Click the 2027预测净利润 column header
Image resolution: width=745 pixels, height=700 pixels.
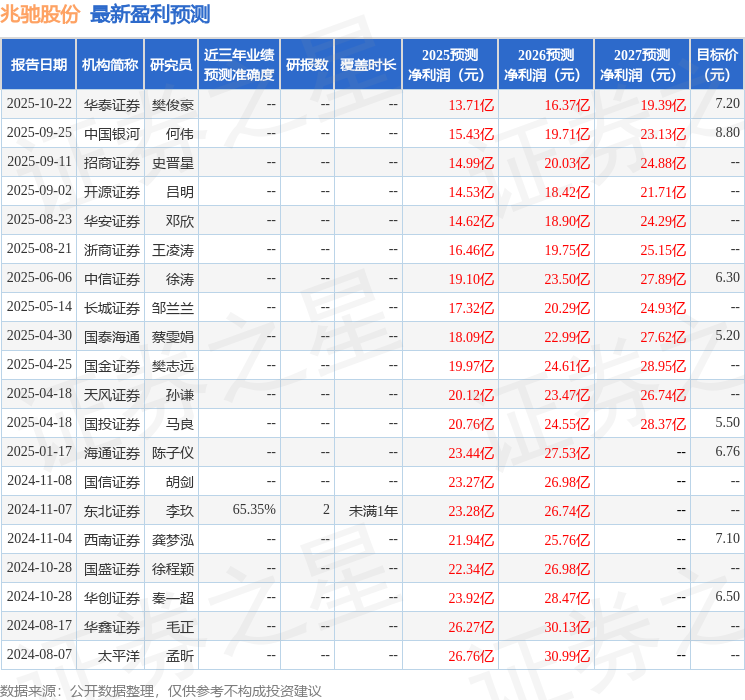[642, 65]
